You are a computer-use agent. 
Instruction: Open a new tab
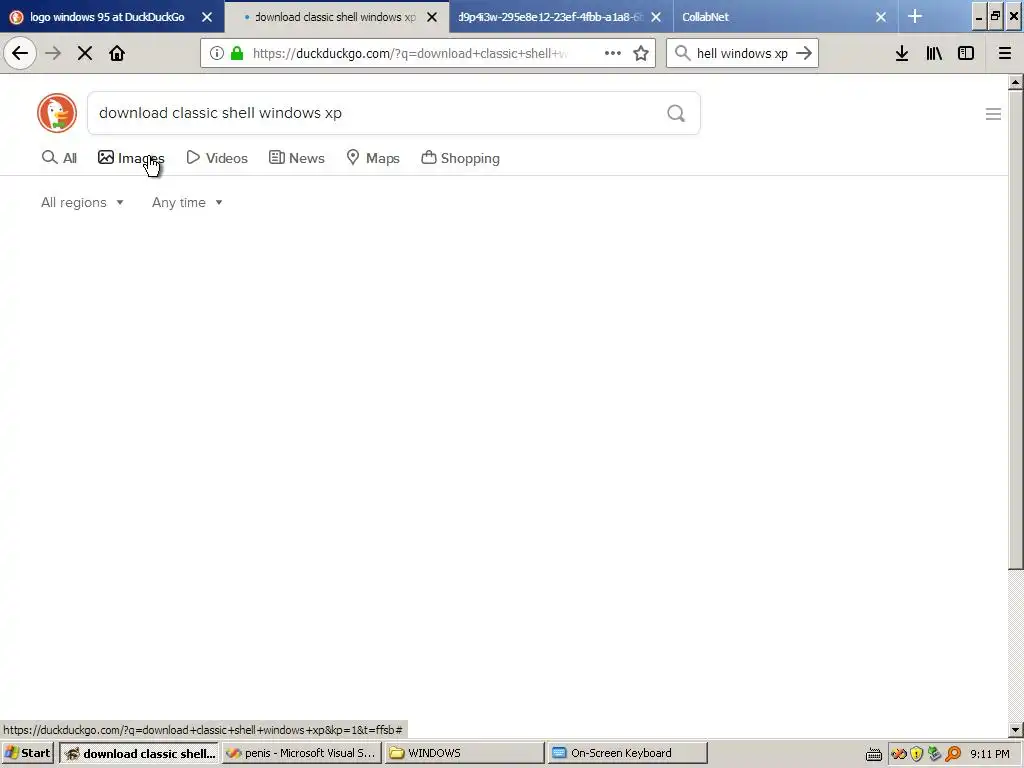click(x=915, y=17)
